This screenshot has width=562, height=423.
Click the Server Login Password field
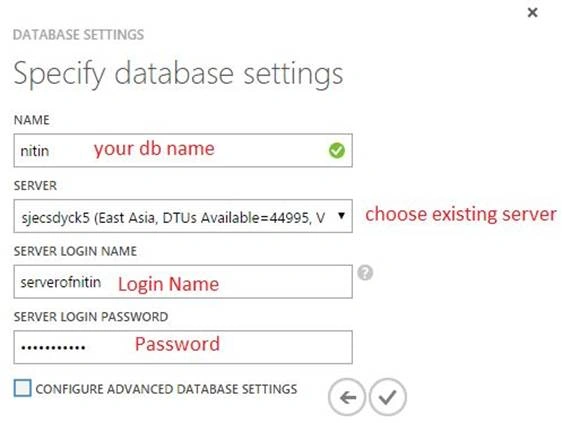[183, 347]
